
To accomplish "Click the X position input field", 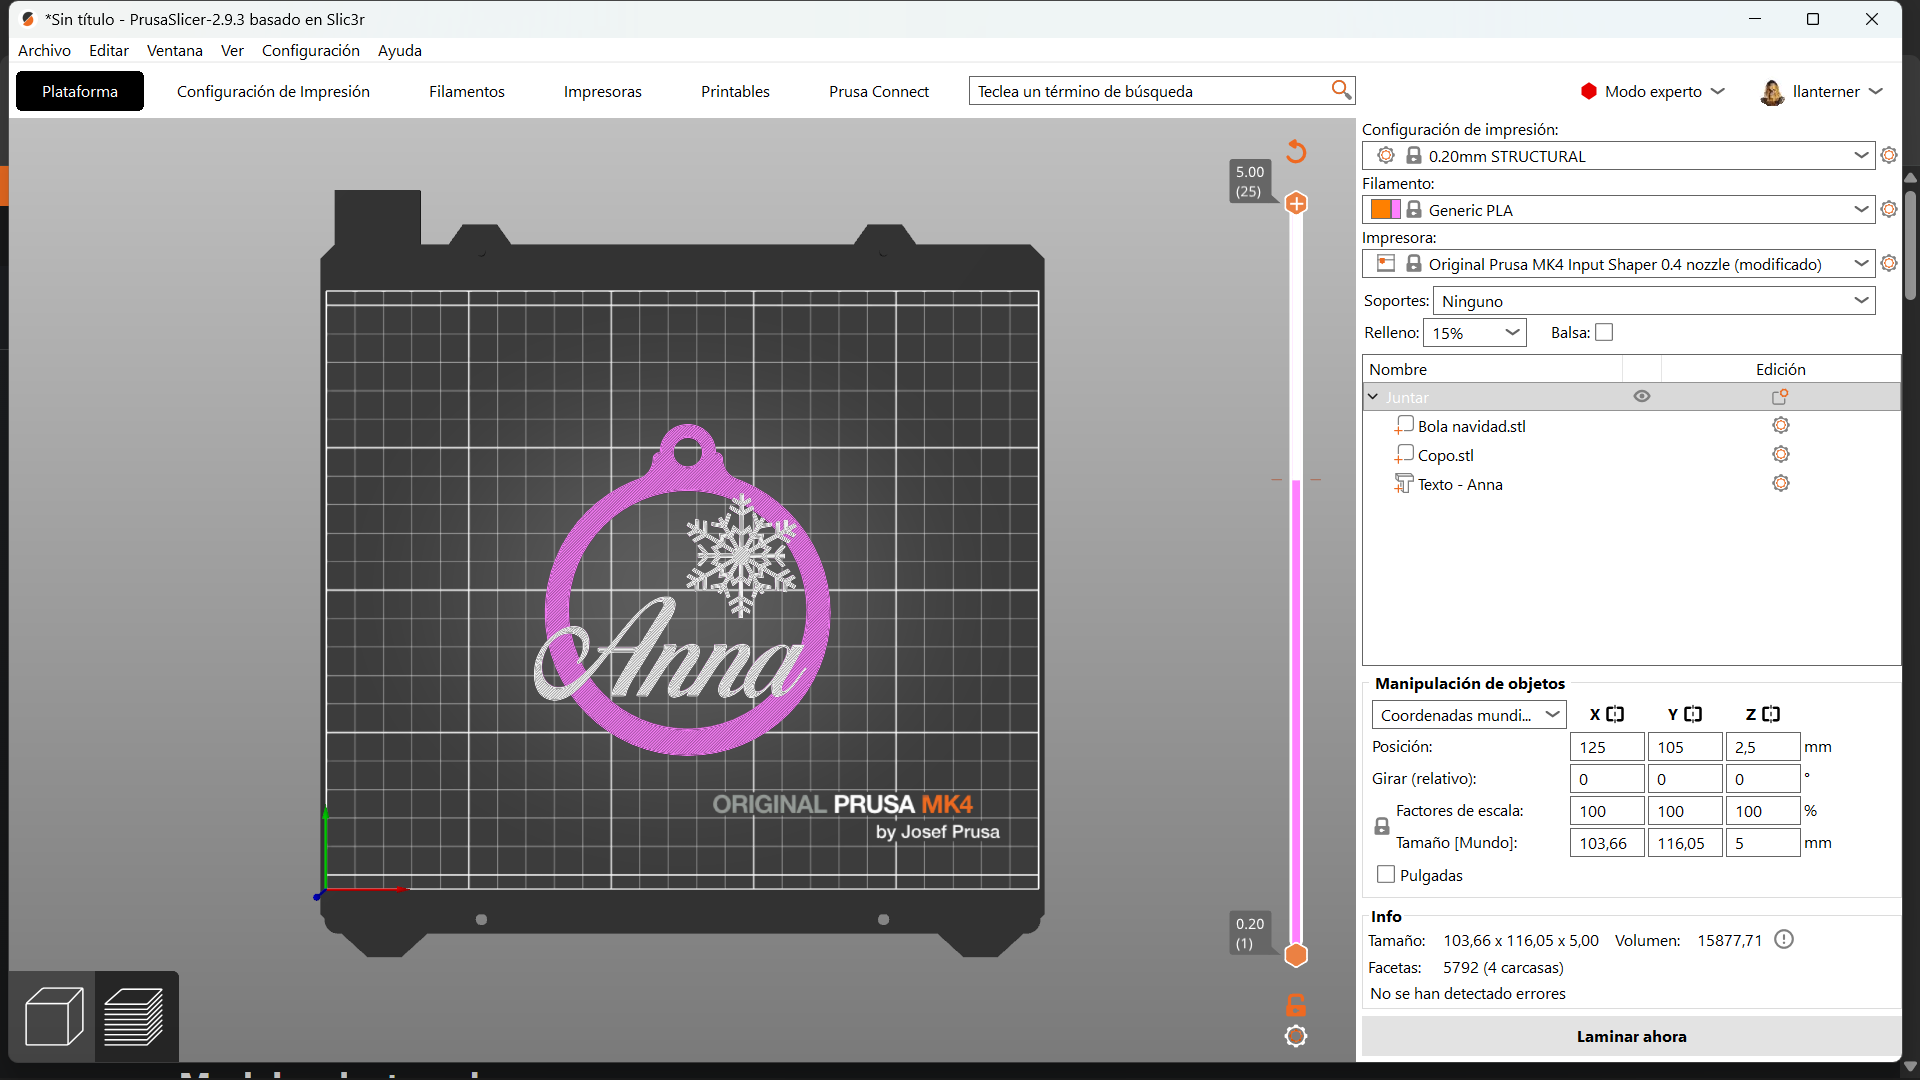I will [x=1607, y=746].
